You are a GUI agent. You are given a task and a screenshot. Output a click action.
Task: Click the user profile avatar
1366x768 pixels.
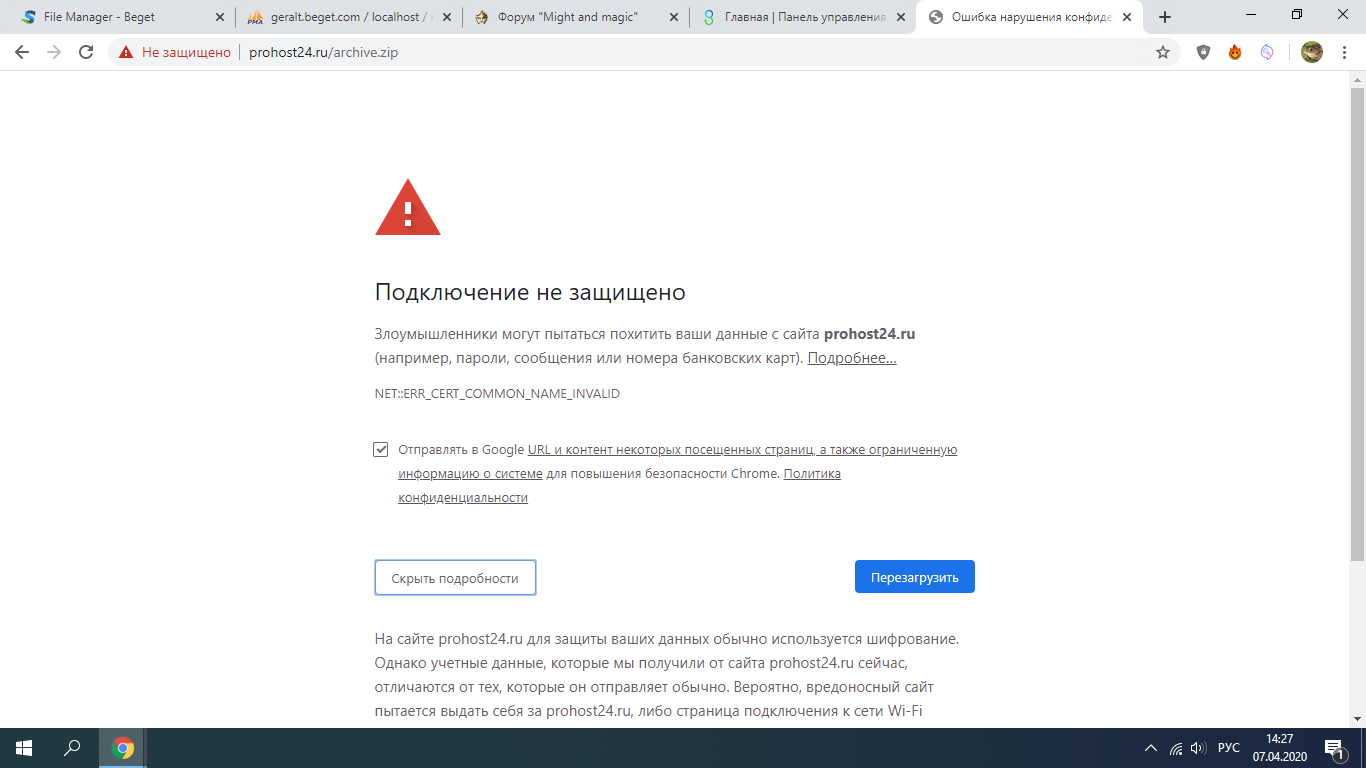coord(1312,52)
